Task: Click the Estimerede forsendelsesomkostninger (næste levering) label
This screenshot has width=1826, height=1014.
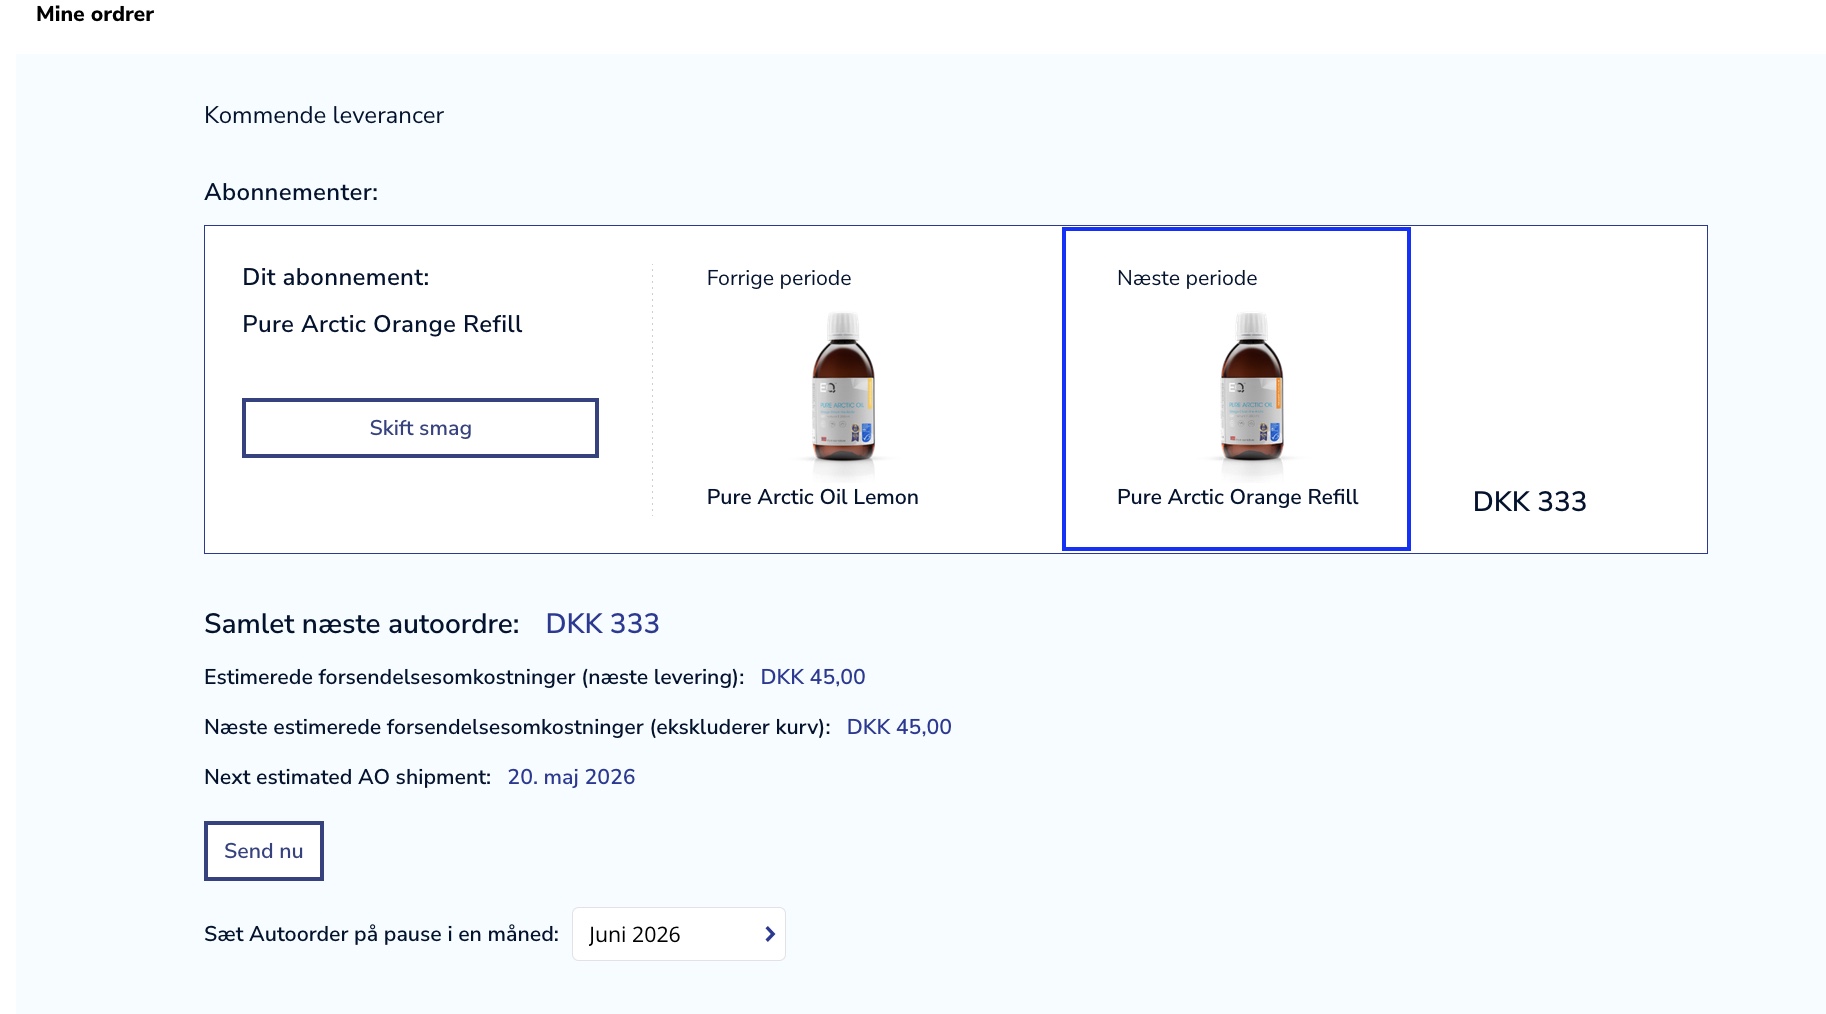Action: point(474,677)
